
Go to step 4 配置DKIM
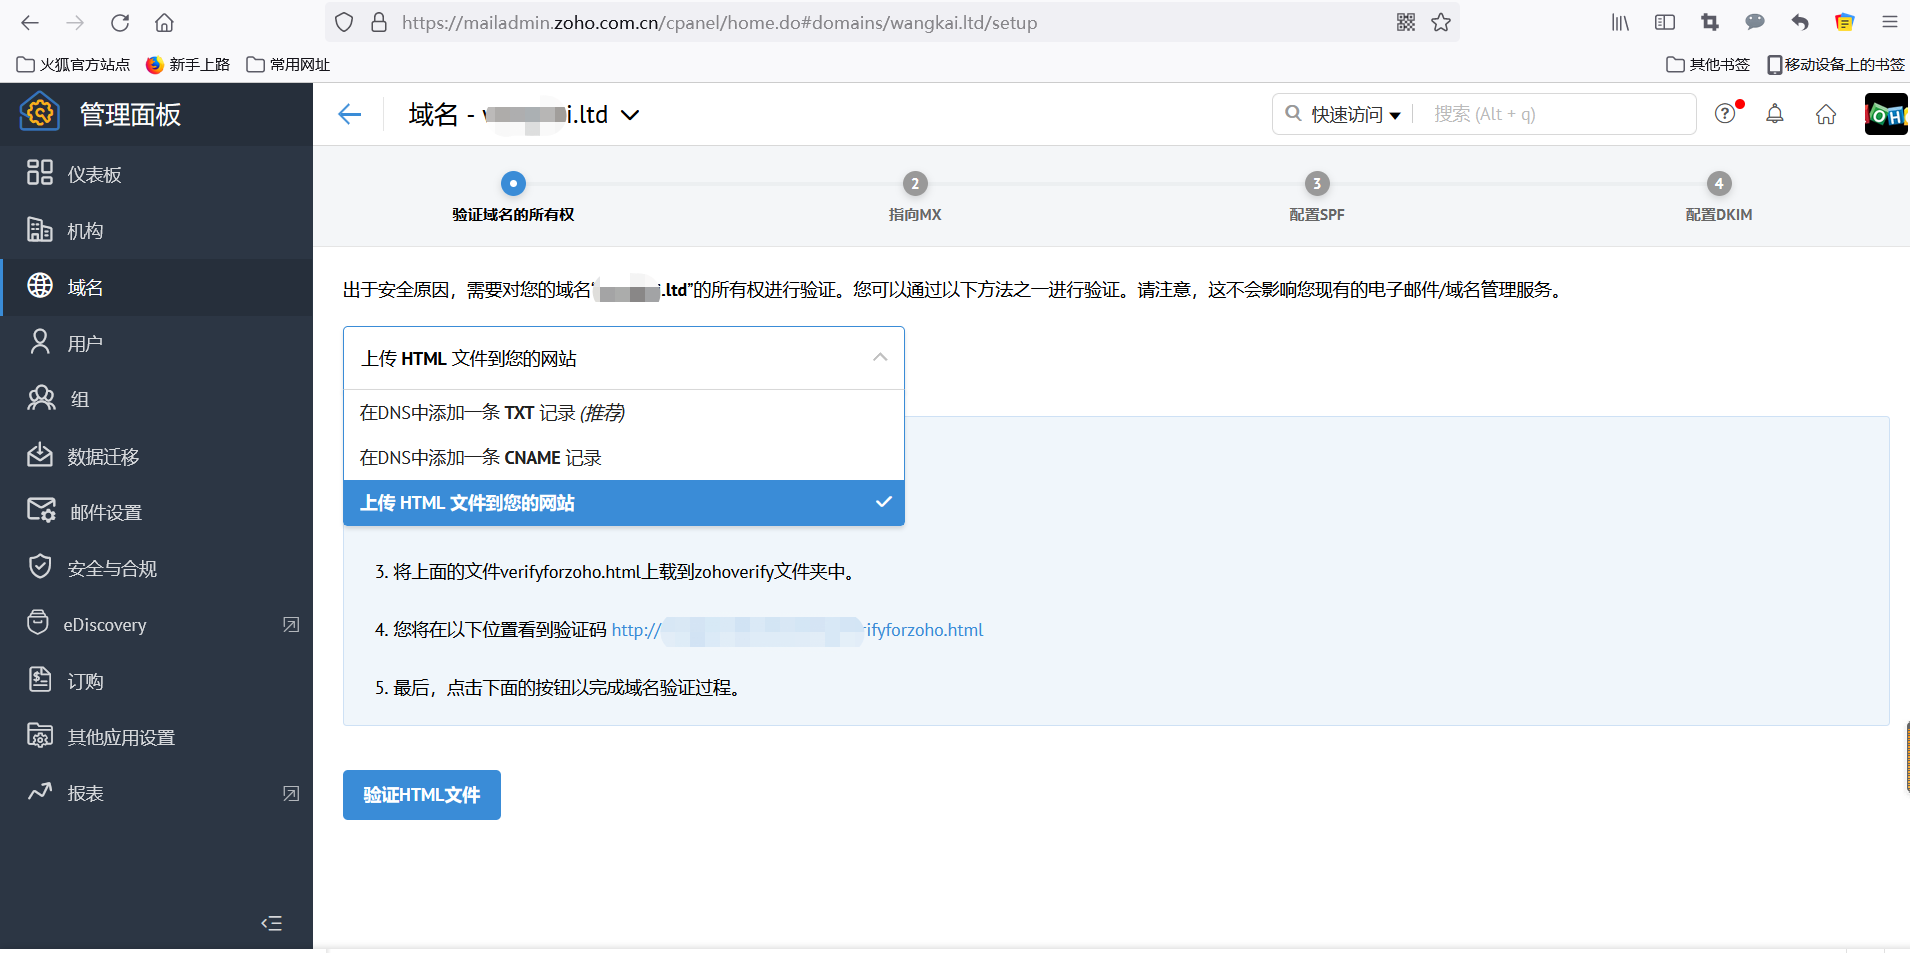[x=1719, y=196]
